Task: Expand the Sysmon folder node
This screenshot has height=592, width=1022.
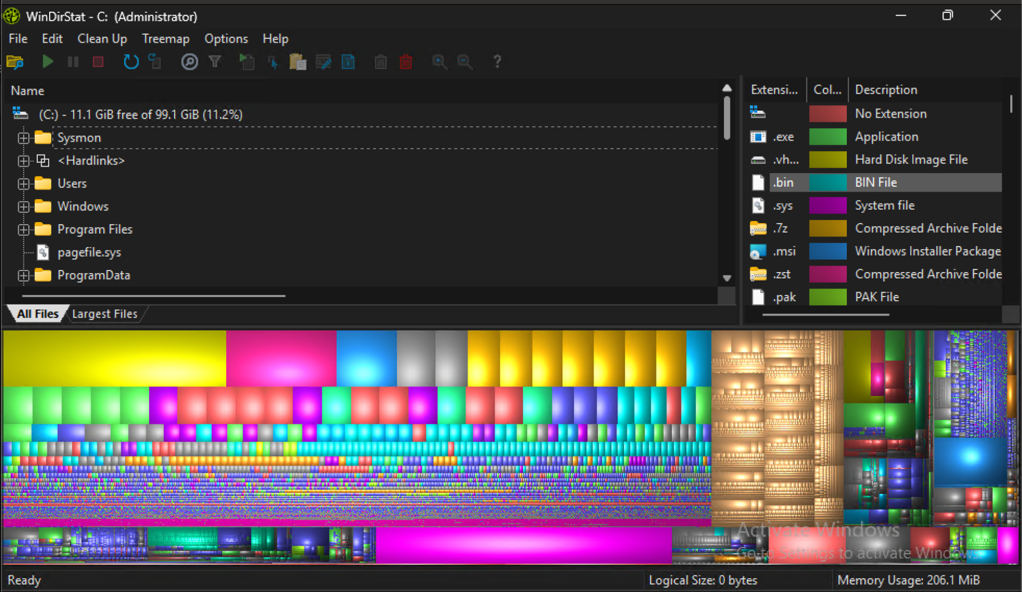Action: click(x=24, y=138)
